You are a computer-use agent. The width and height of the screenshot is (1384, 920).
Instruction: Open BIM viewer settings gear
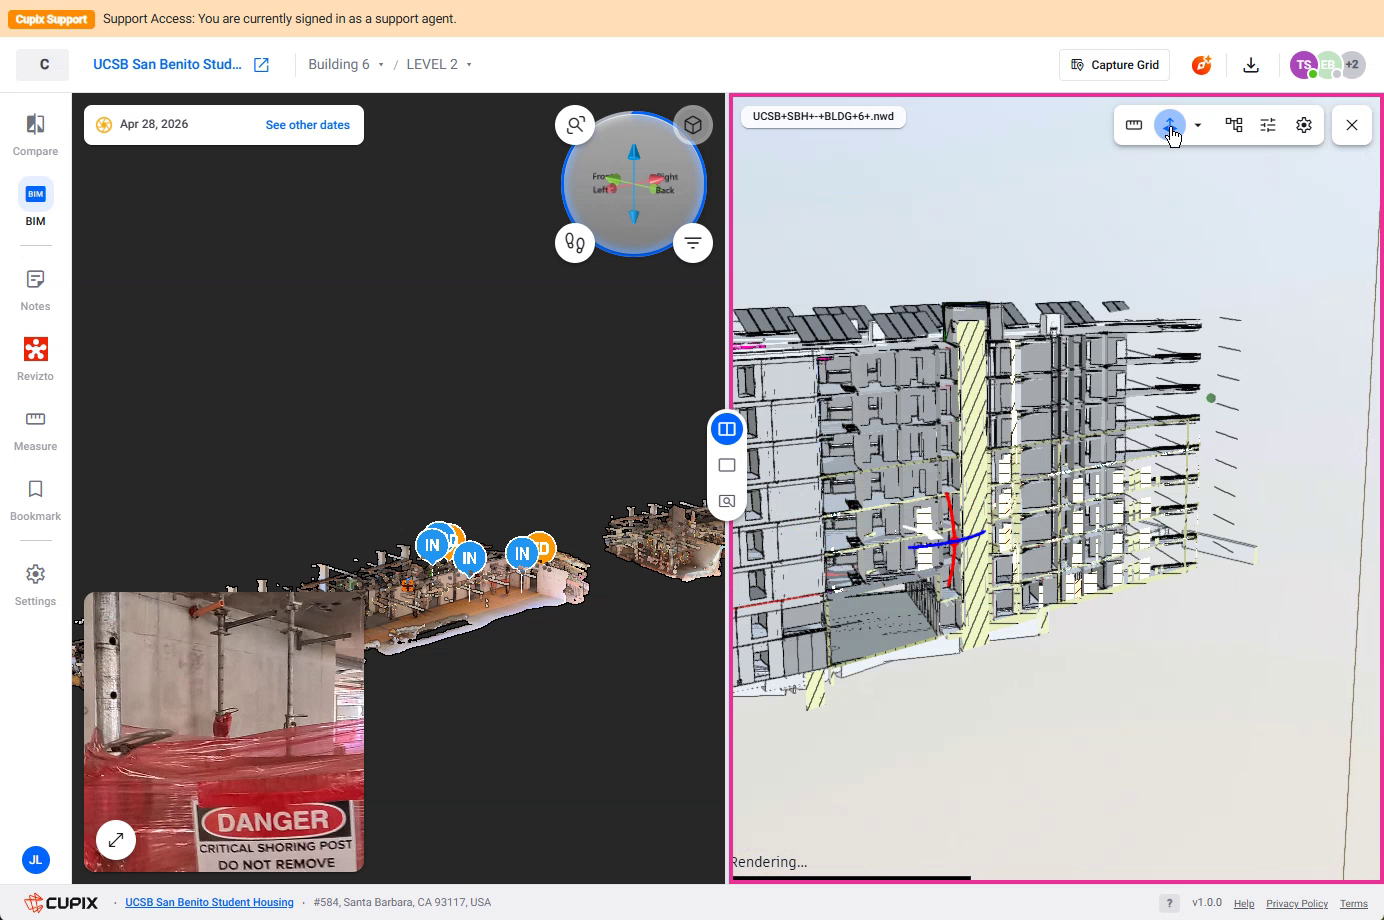tap(1304, 125)
